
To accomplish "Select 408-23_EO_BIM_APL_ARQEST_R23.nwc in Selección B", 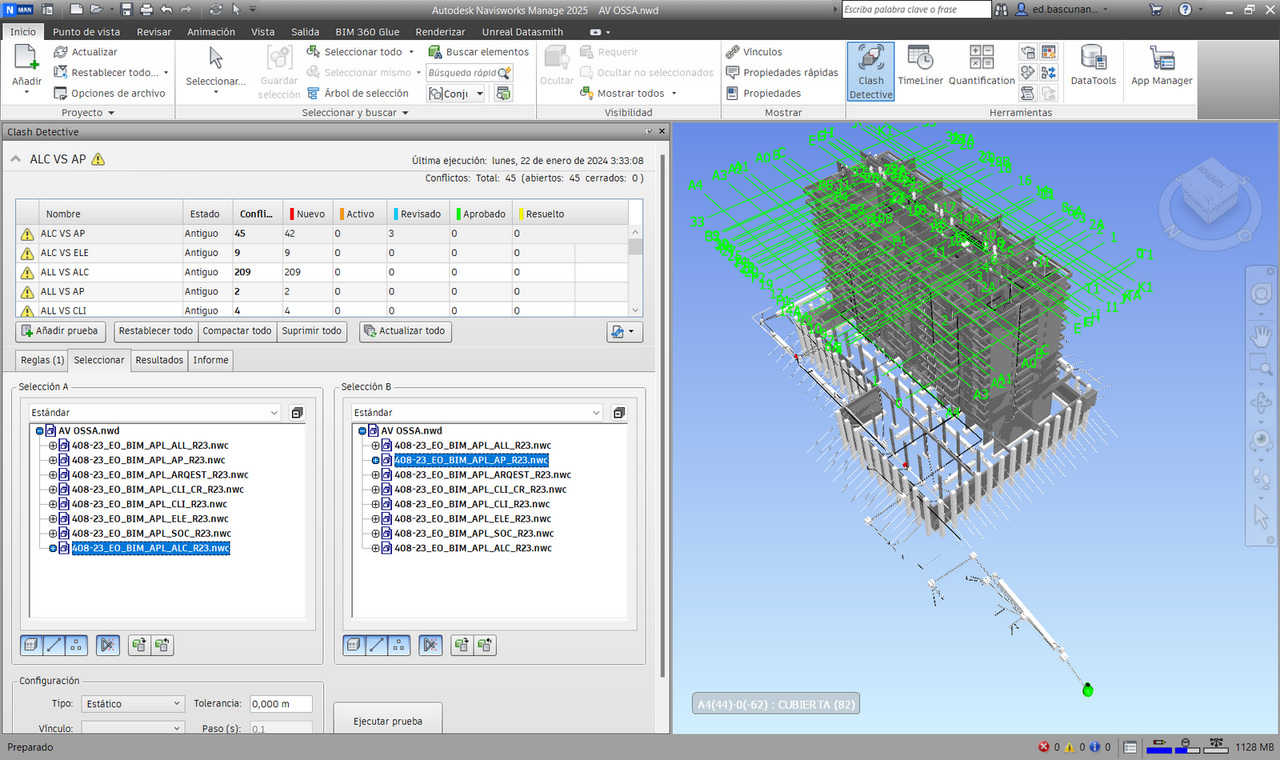I will [x=482, y=475].
